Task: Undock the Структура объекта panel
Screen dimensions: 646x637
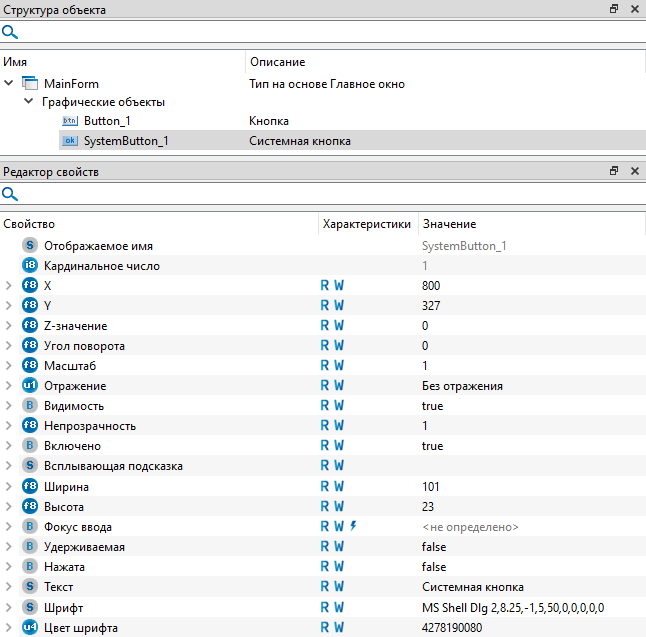Action: (x=614, y=9)
